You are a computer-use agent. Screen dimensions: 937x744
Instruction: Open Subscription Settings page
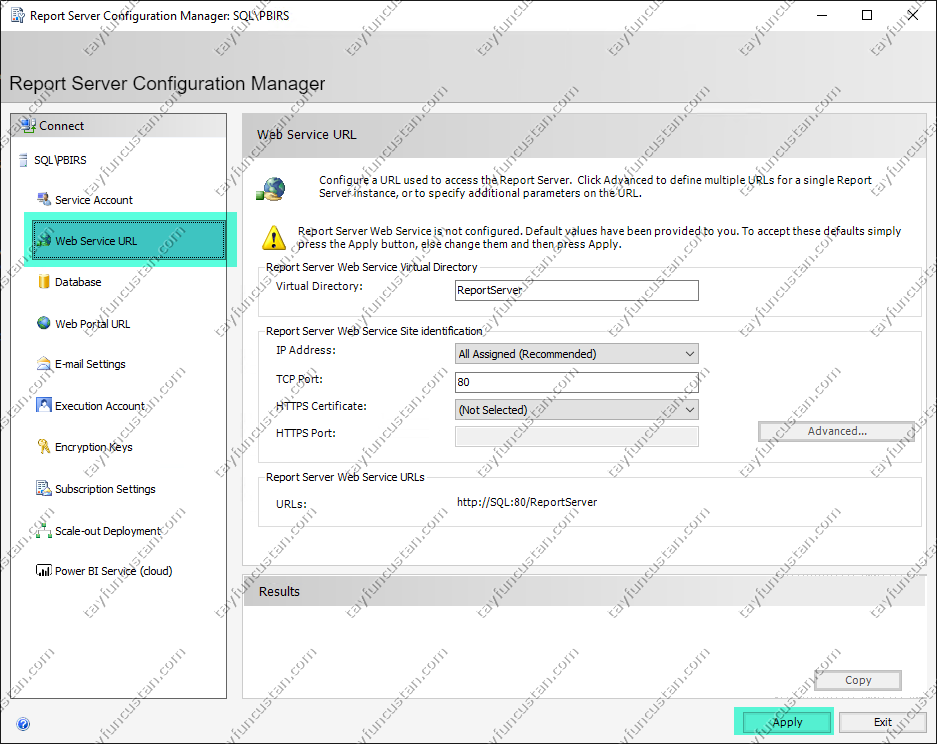[105, 489]
